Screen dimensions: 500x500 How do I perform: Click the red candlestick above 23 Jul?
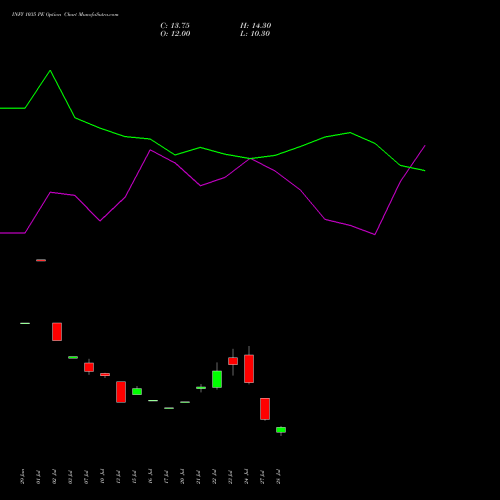233,361
